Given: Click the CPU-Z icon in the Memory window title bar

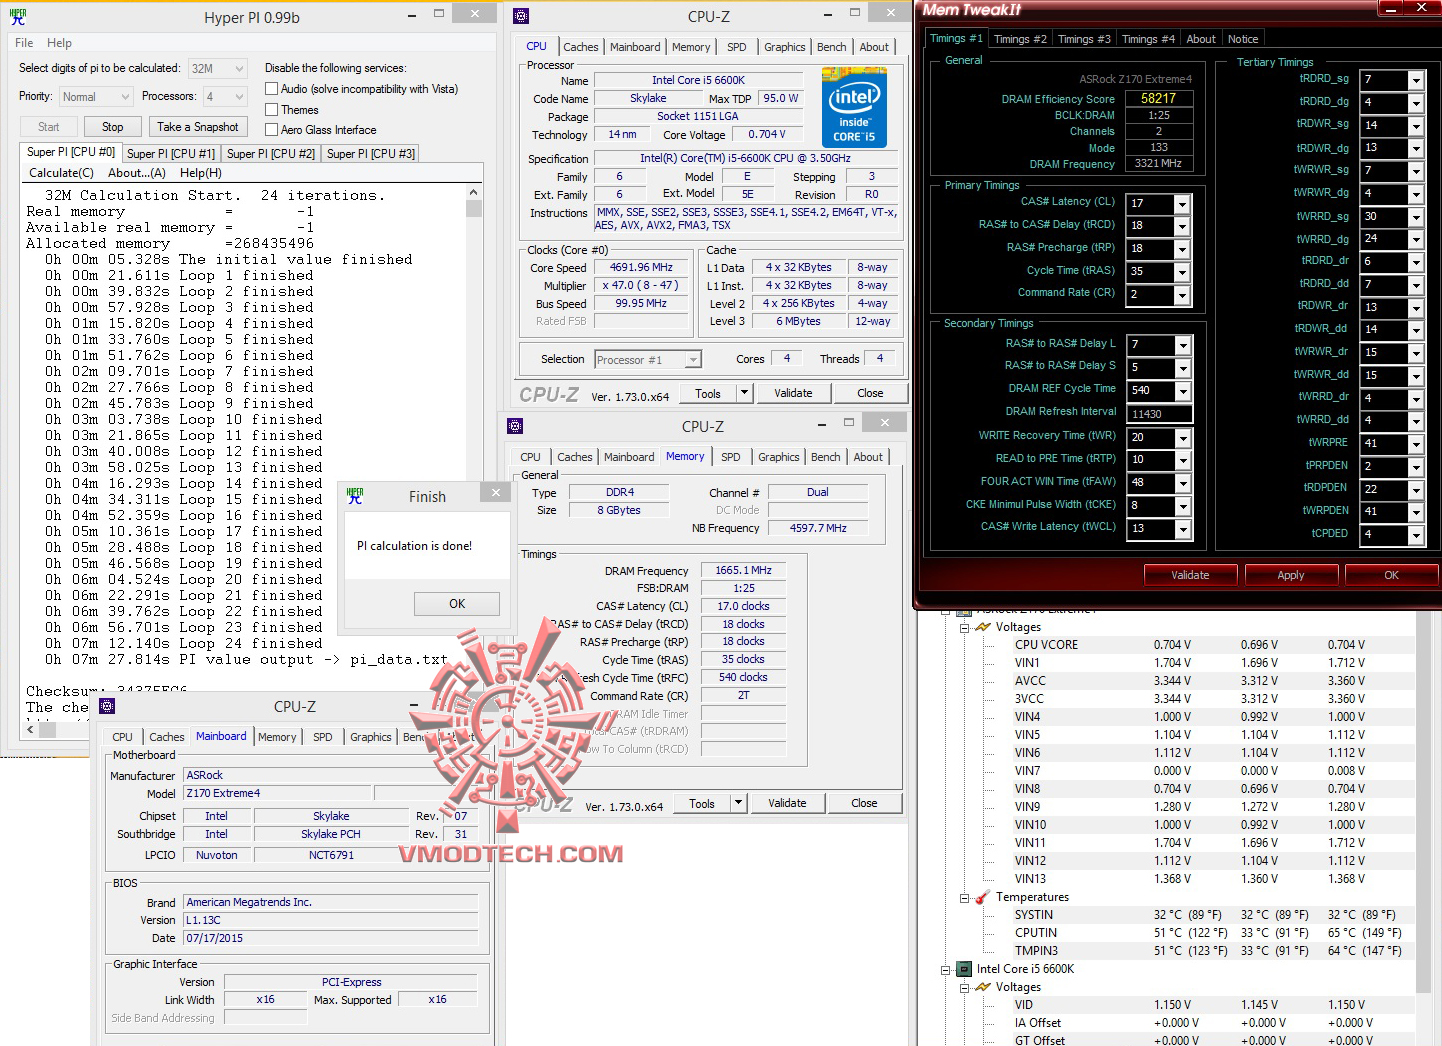Looking at the screenshot, I should 515,426.
